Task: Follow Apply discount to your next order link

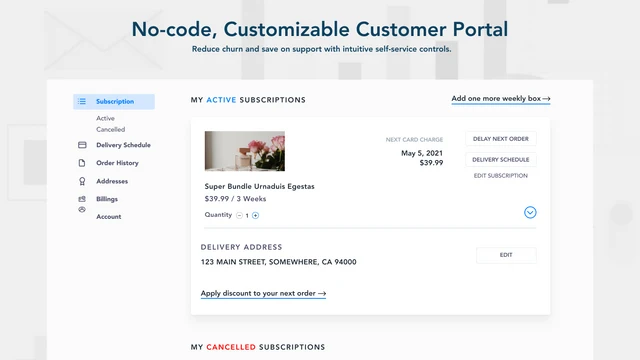Action: coord(263,293)
